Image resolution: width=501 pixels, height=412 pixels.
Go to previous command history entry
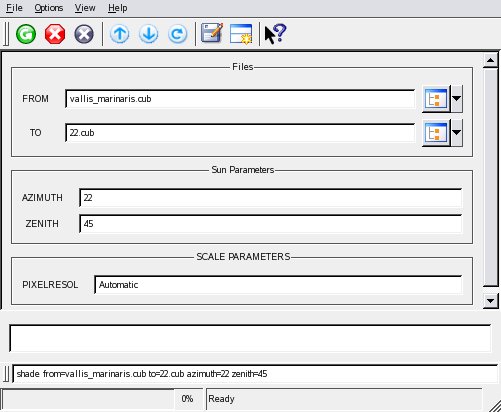[119, 34]
